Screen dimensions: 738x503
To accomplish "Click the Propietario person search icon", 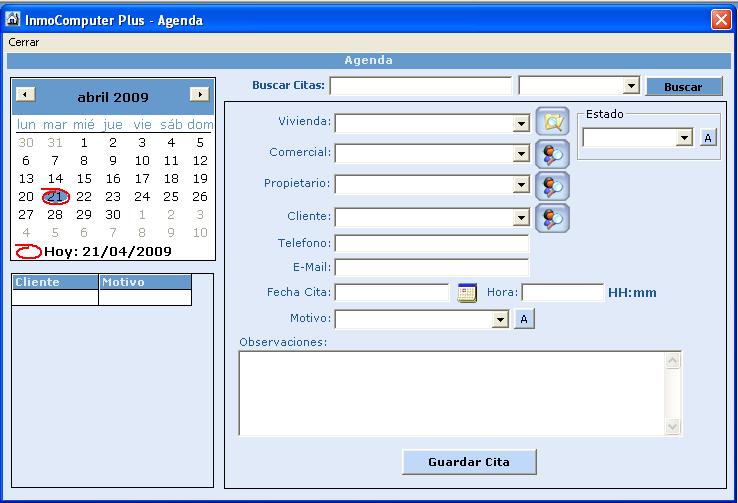I will (x=553, y=186).
